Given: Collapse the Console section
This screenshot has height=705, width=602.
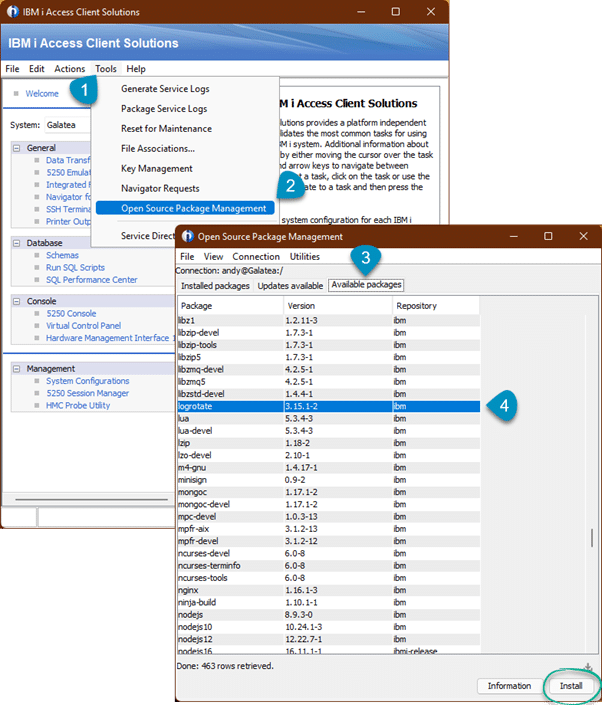Looking at the screenshot, I should point(18,301).
